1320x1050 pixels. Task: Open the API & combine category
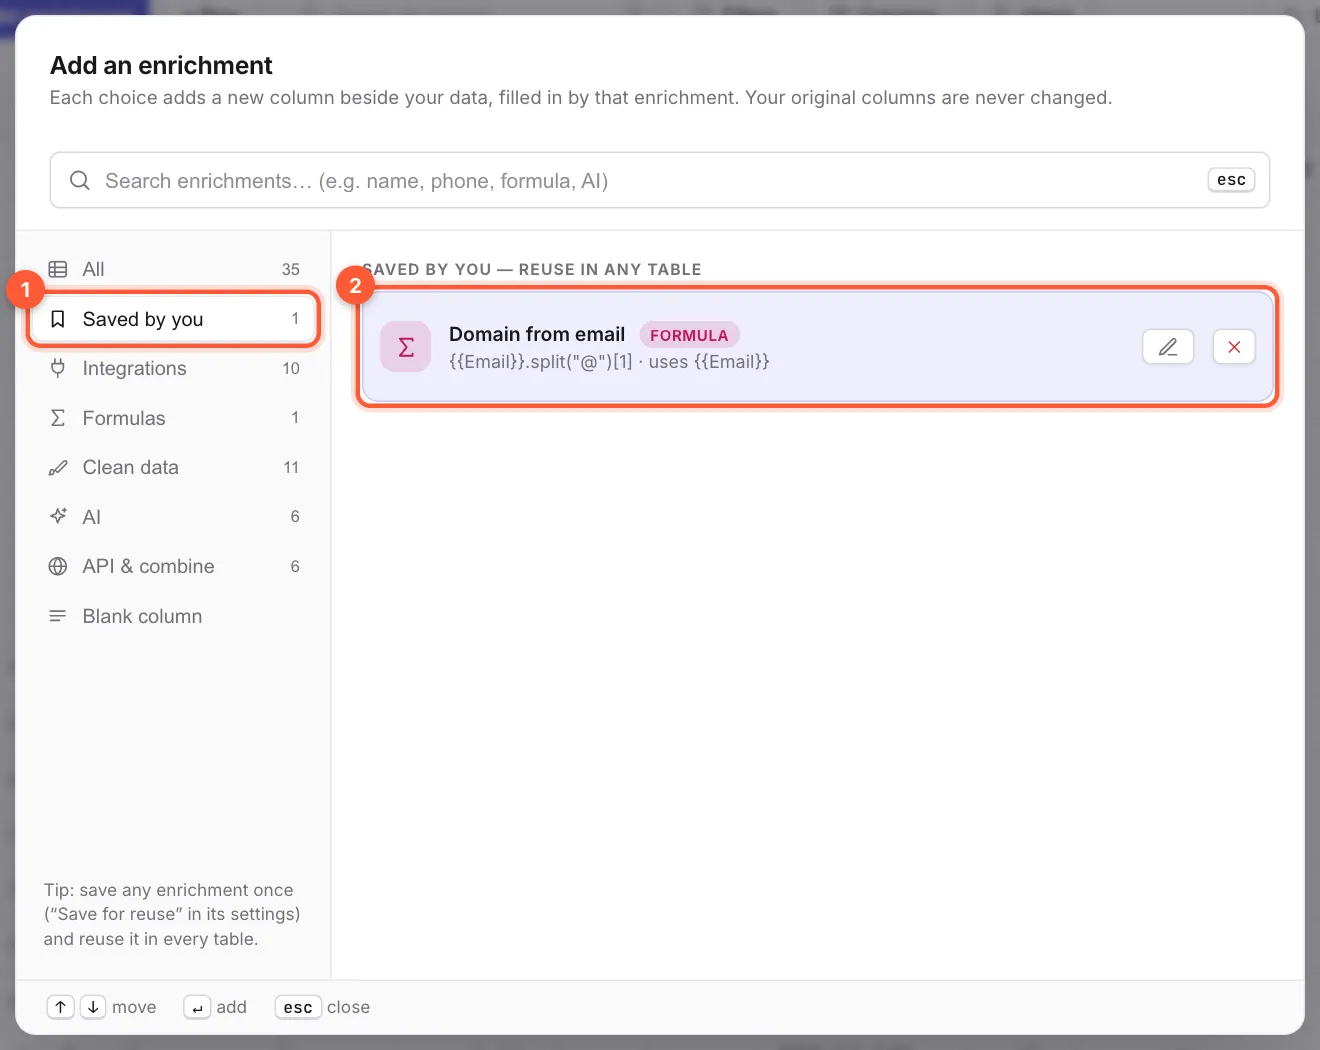[174, 566]
